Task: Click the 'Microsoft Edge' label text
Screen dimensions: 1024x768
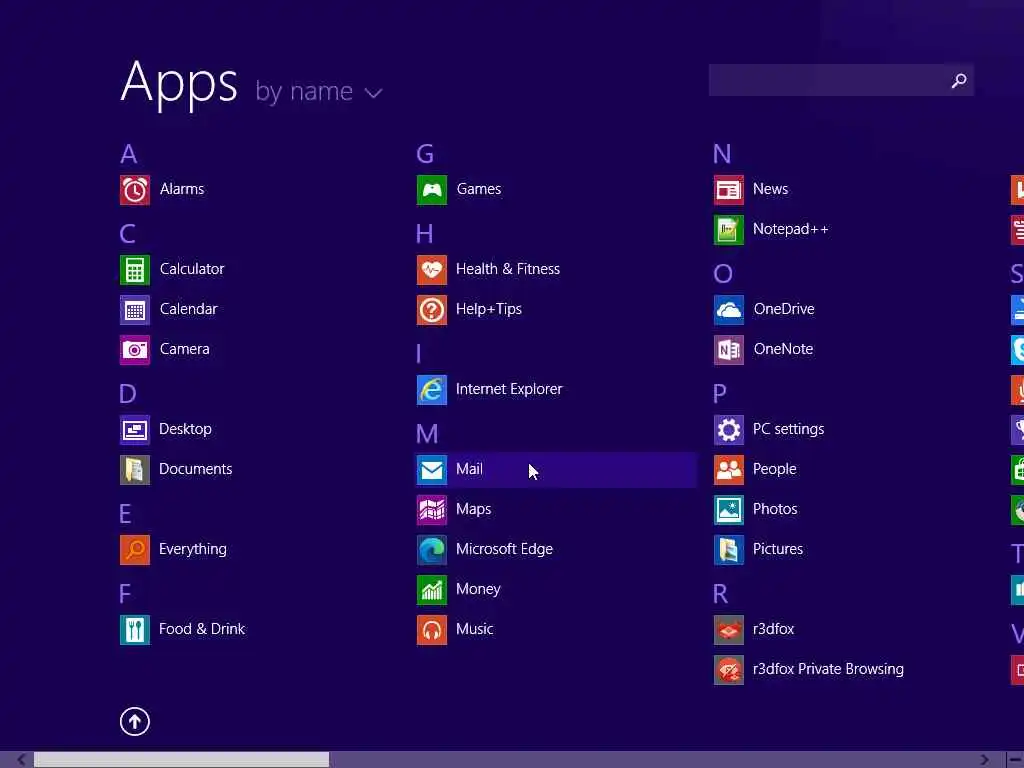Action: (x=504, y=549)
